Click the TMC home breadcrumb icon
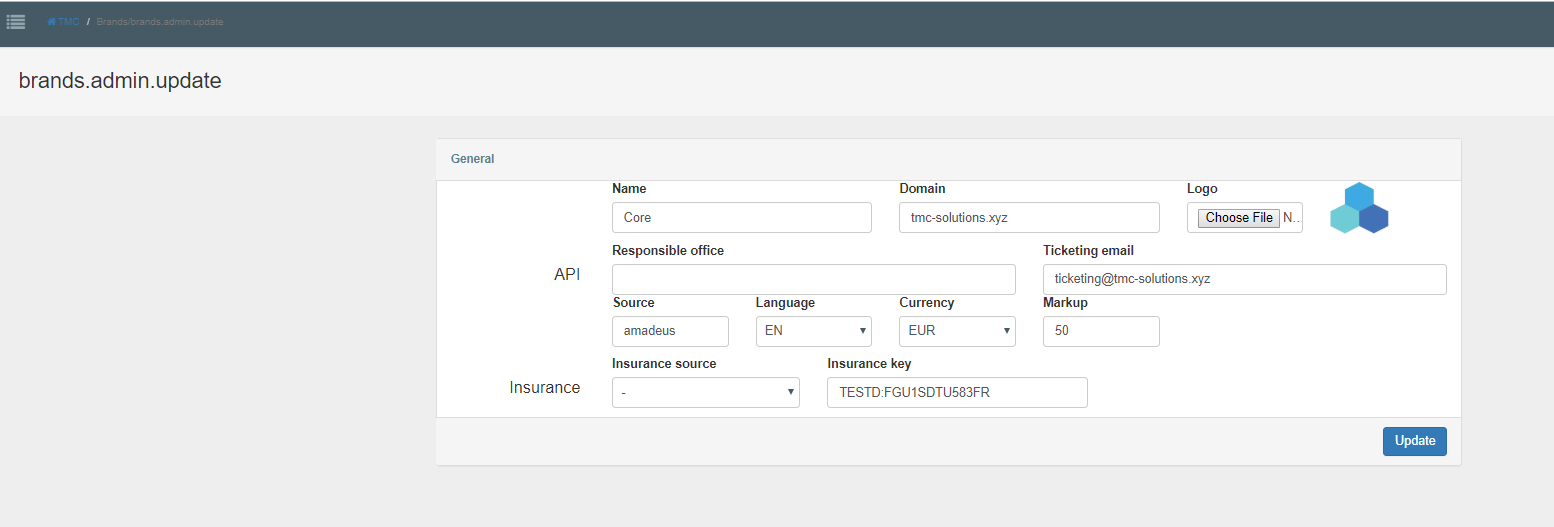 point(52,22)
